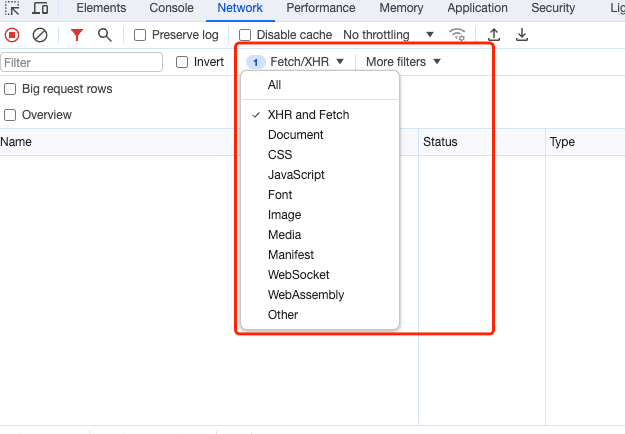Open the Memory tab
This screenshot has width=625, height=434.
[x=401, y=8]
